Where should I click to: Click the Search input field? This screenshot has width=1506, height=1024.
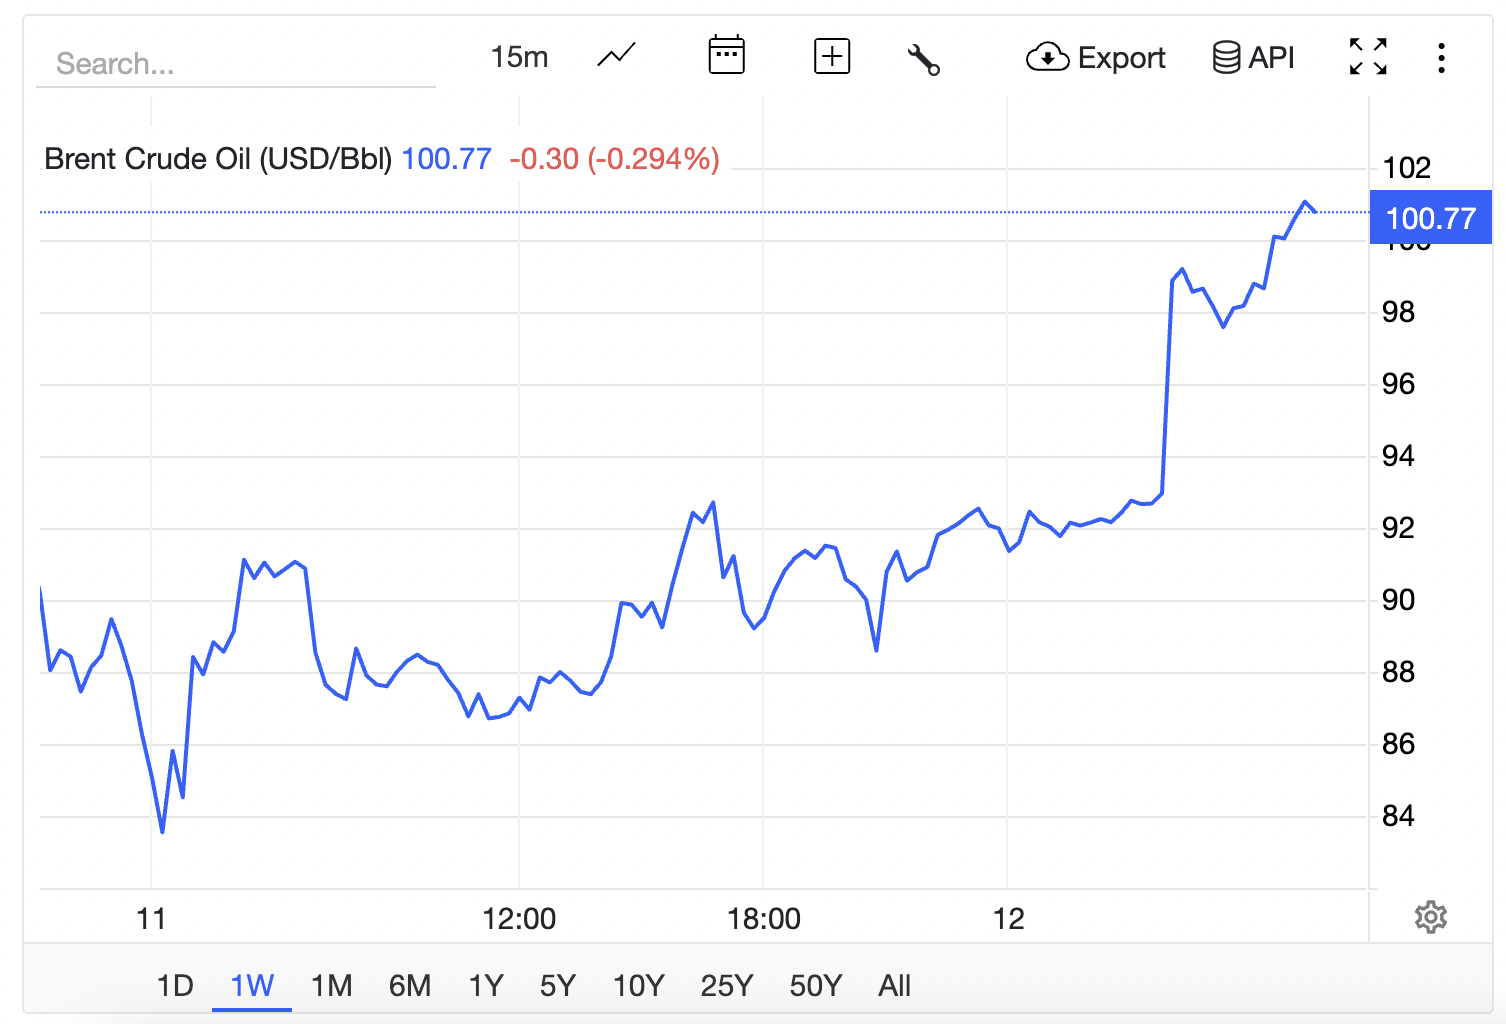tap(235, 64)
